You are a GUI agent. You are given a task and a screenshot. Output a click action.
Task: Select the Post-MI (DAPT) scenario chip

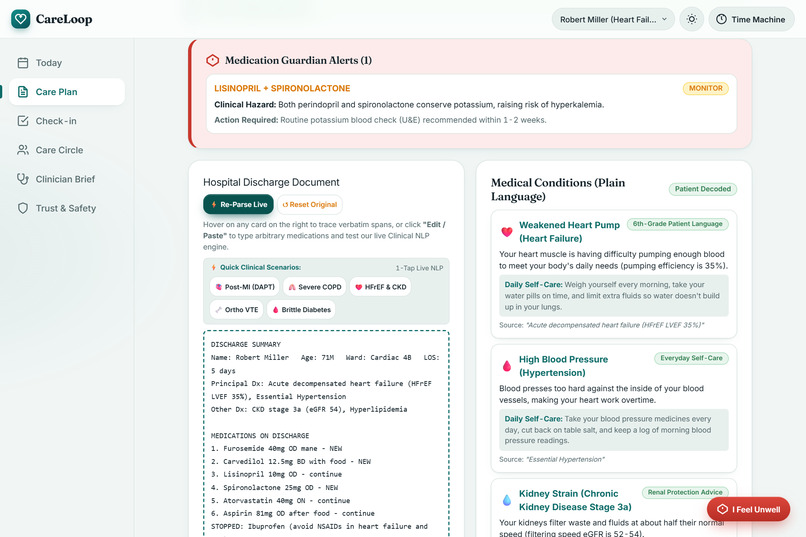[x=245, y=287]
